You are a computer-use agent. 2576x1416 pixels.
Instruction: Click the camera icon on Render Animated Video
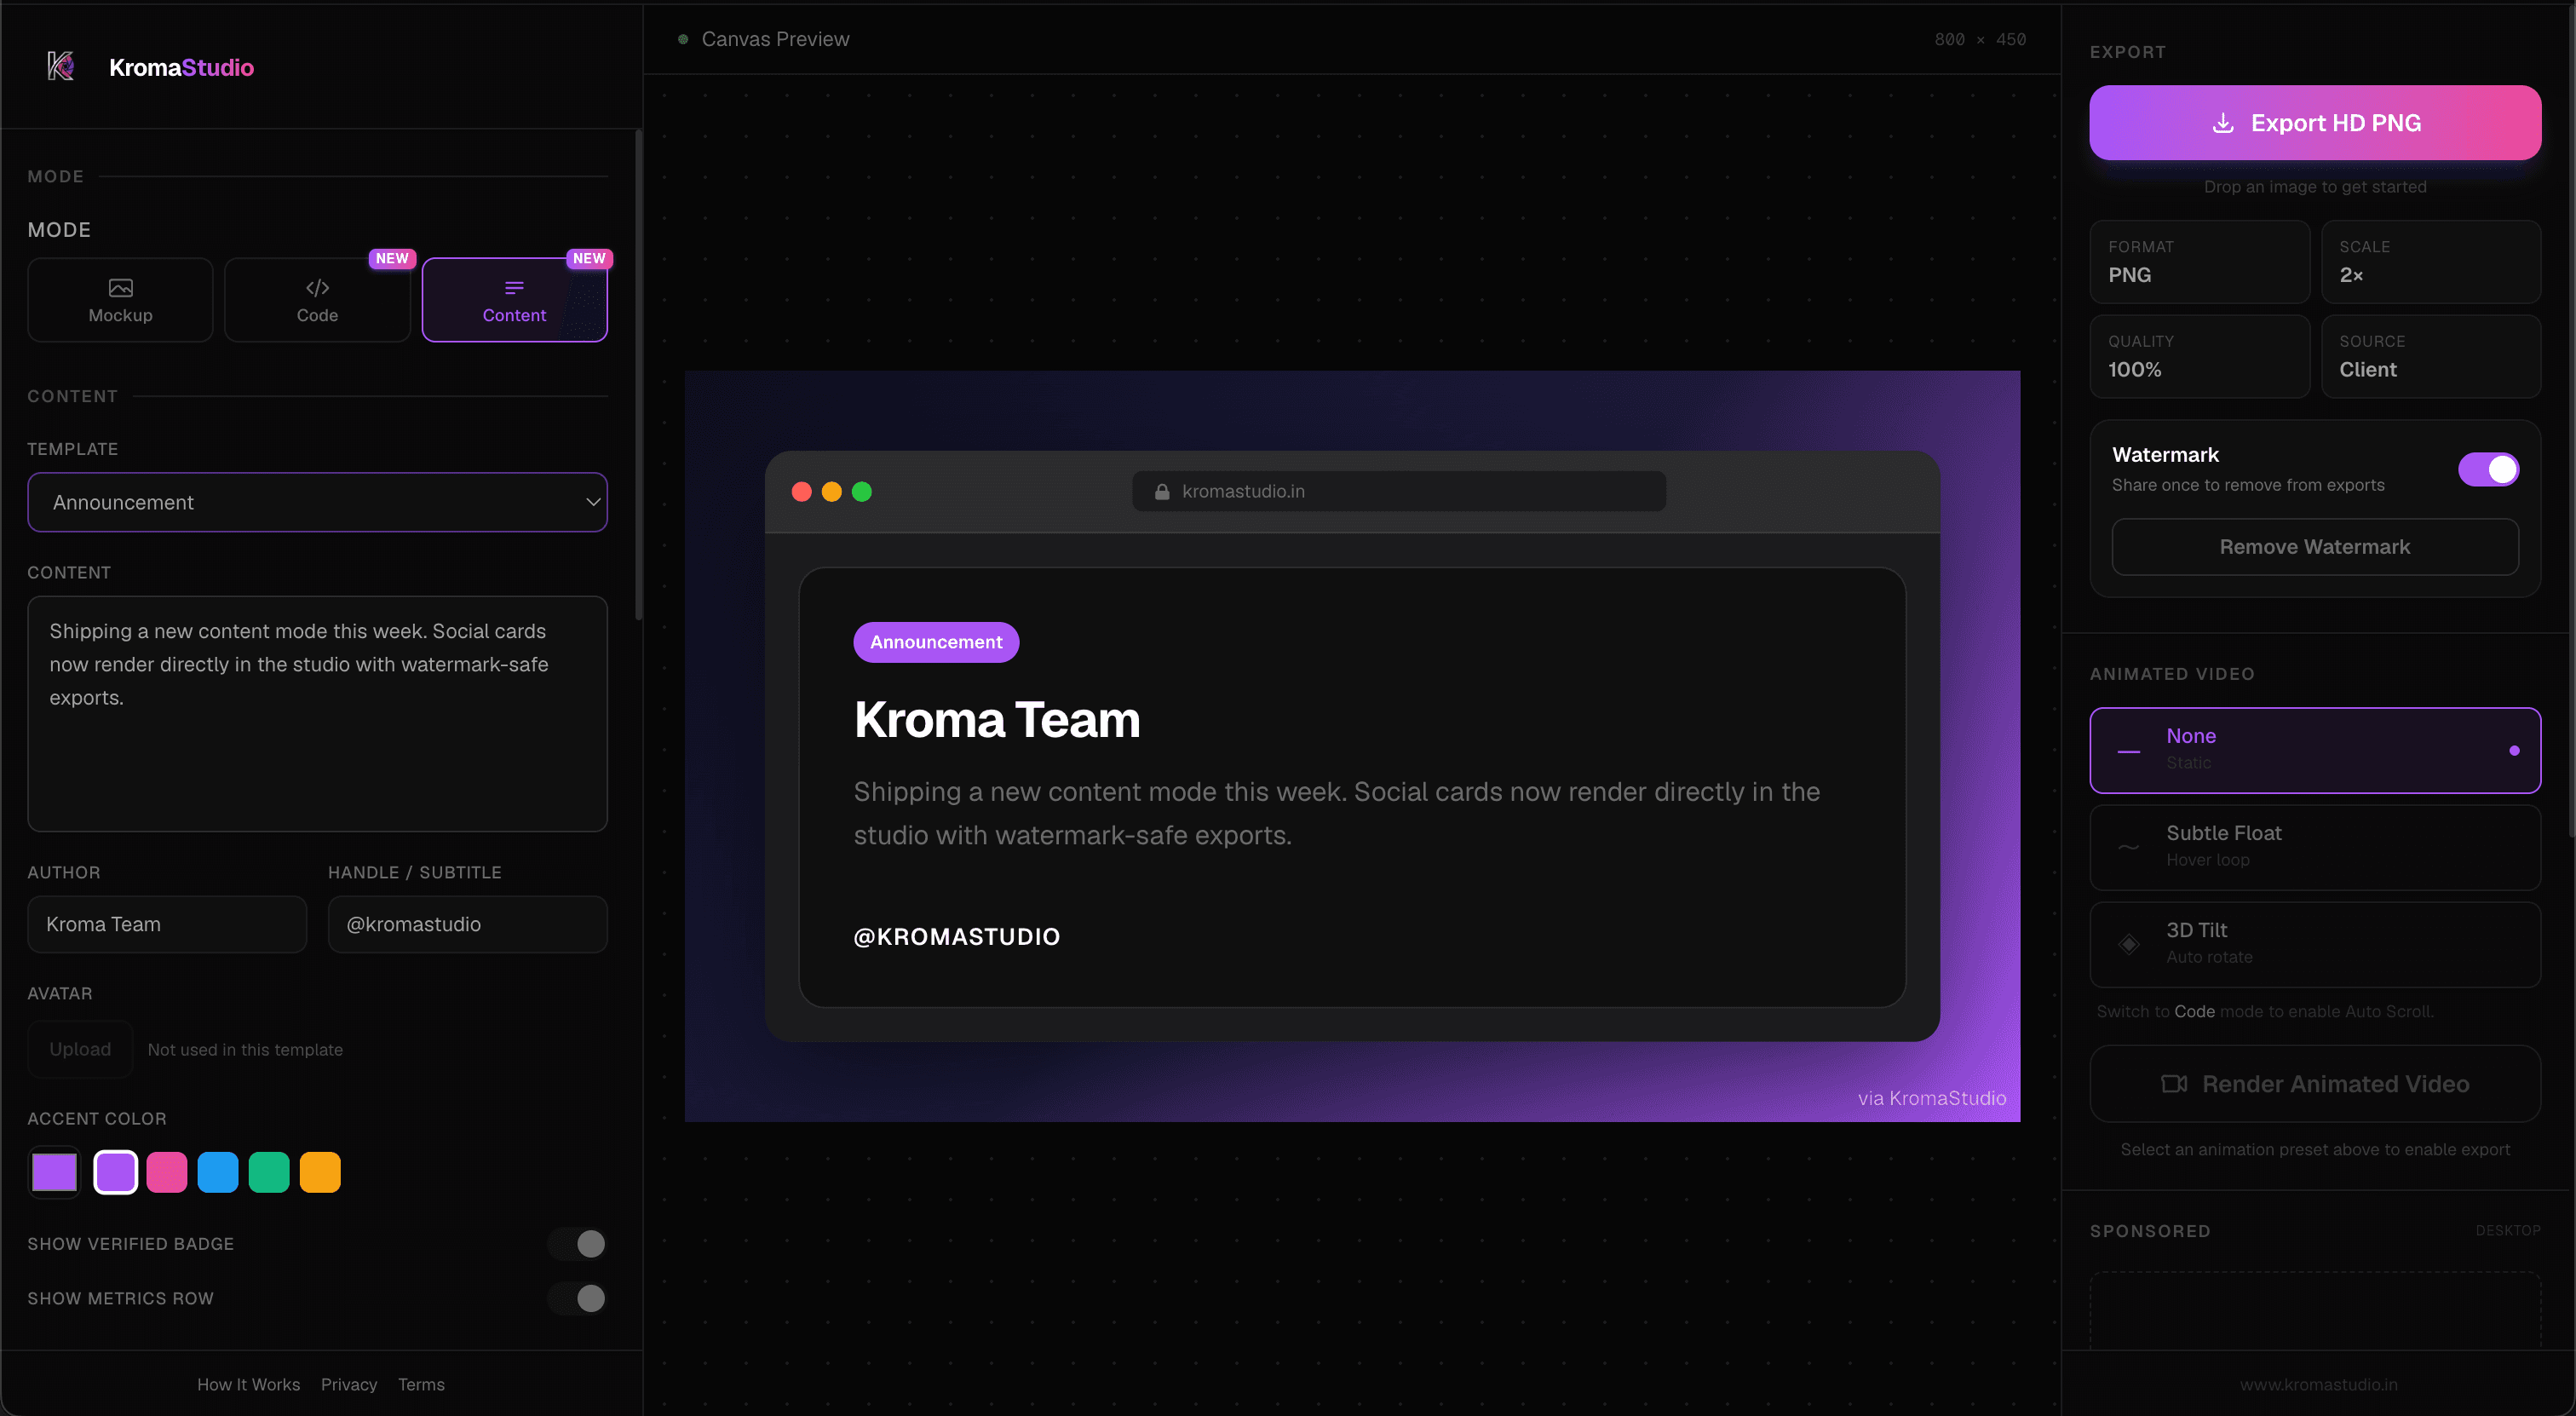pos(2174,1084)
